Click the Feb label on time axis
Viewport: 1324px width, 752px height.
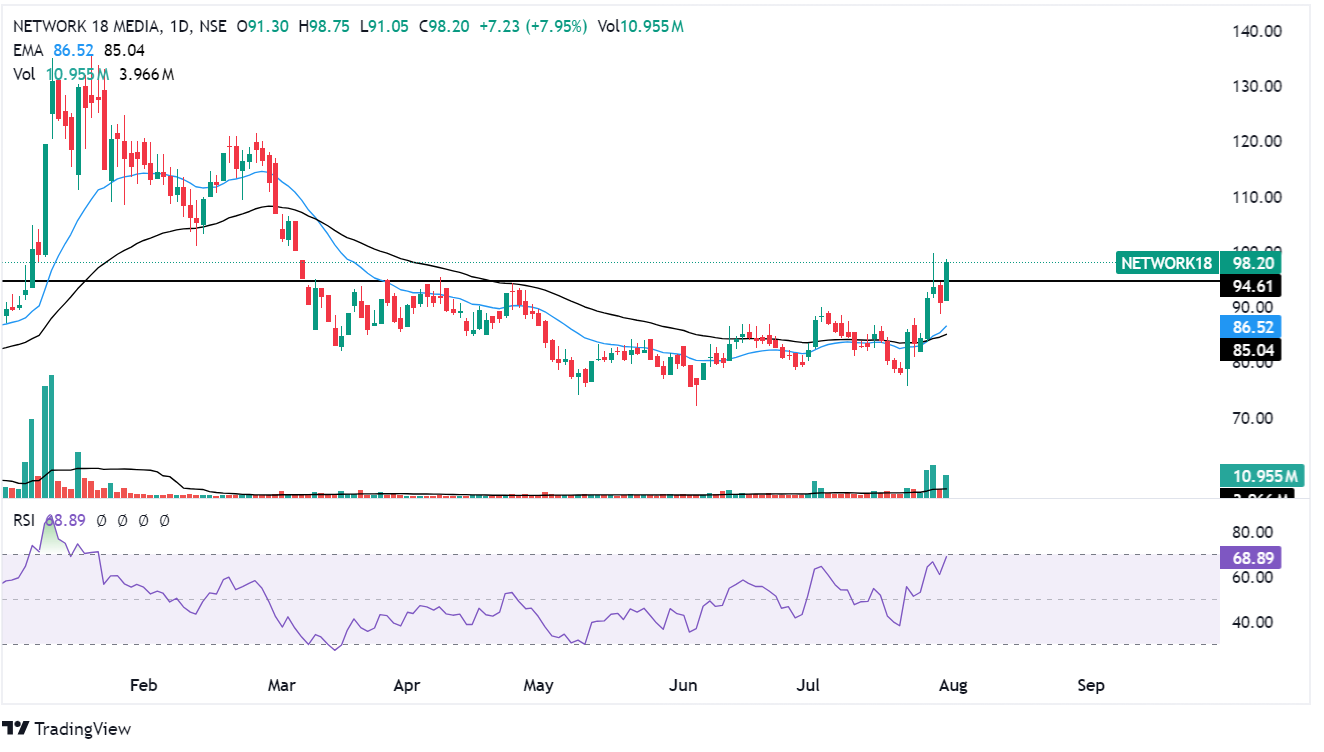tap(144, 686)
